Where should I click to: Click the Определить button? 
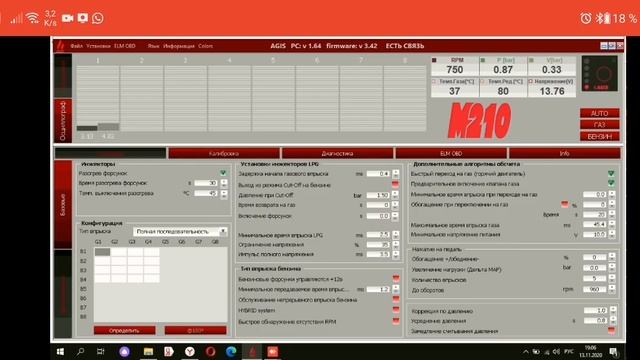(x=124, y=330)
